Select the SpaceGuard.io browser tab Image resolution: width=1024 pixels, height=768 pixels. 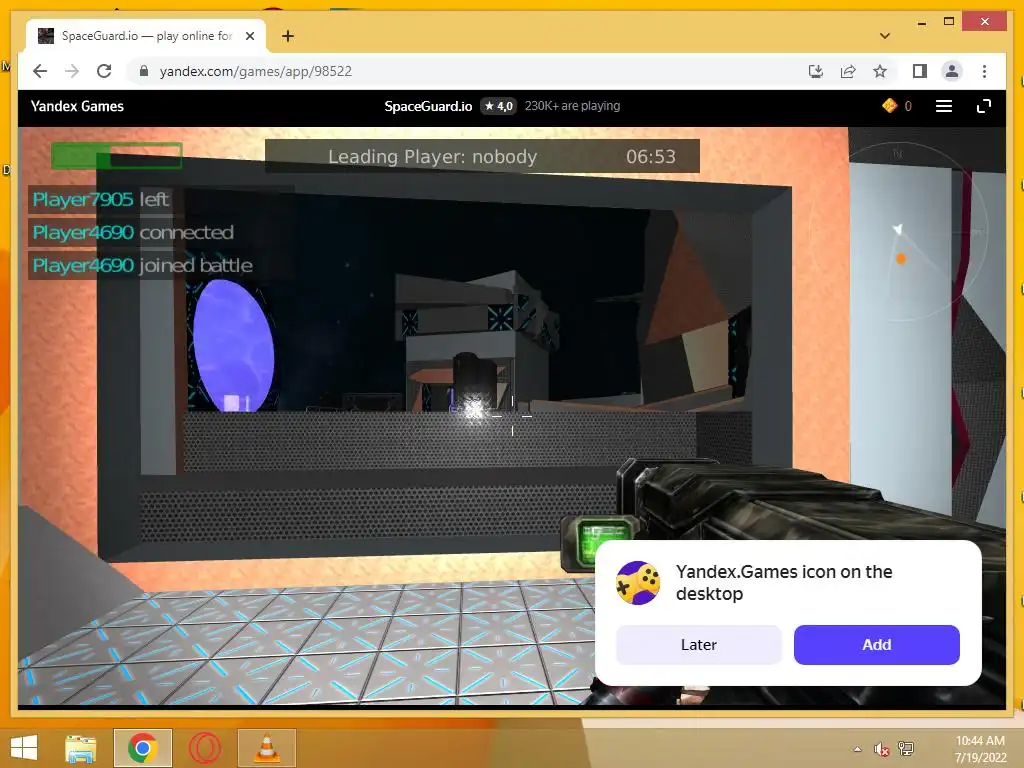[x=146, y=36]
